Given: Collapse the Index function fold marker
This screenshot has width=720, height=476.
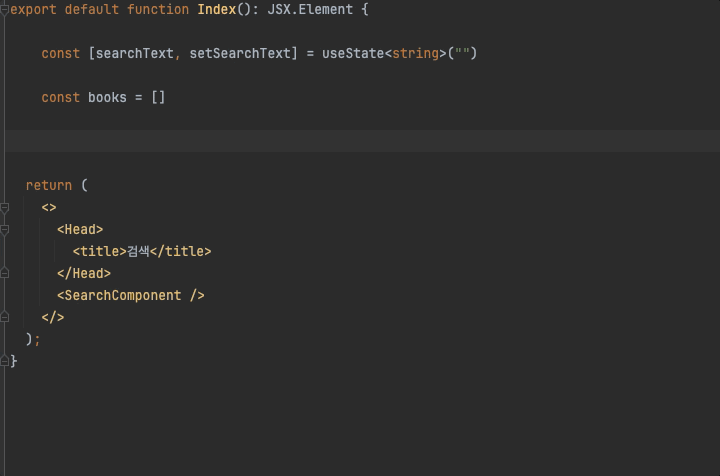Looking at the screenshot, I should point(4,10).
